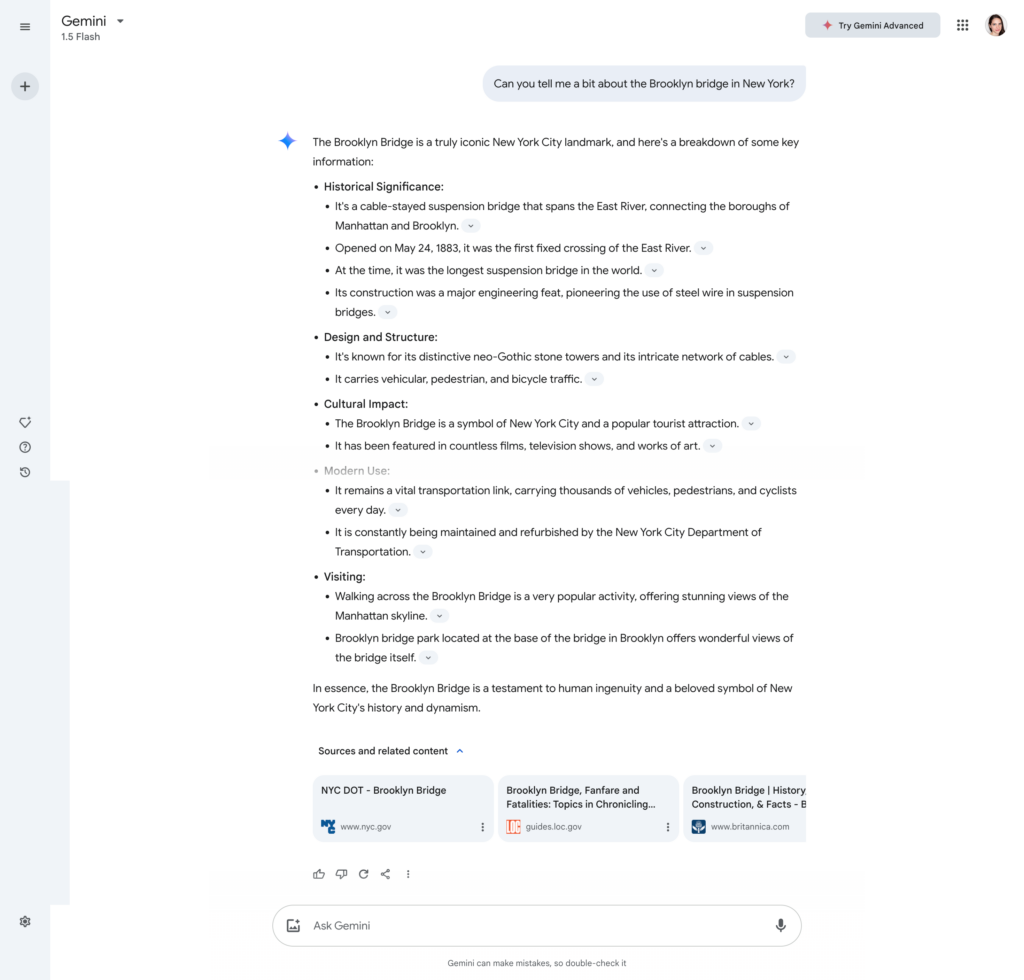Click the Ask Gemini prompt field

pos(537,925)
